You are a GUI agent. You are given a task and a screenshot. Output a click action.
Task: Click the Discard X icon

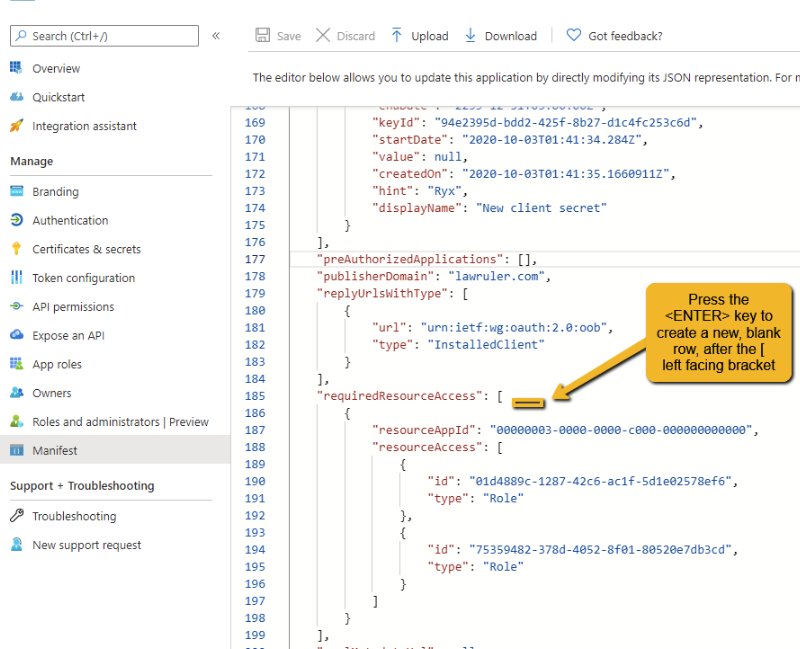(x=322, y=35)
